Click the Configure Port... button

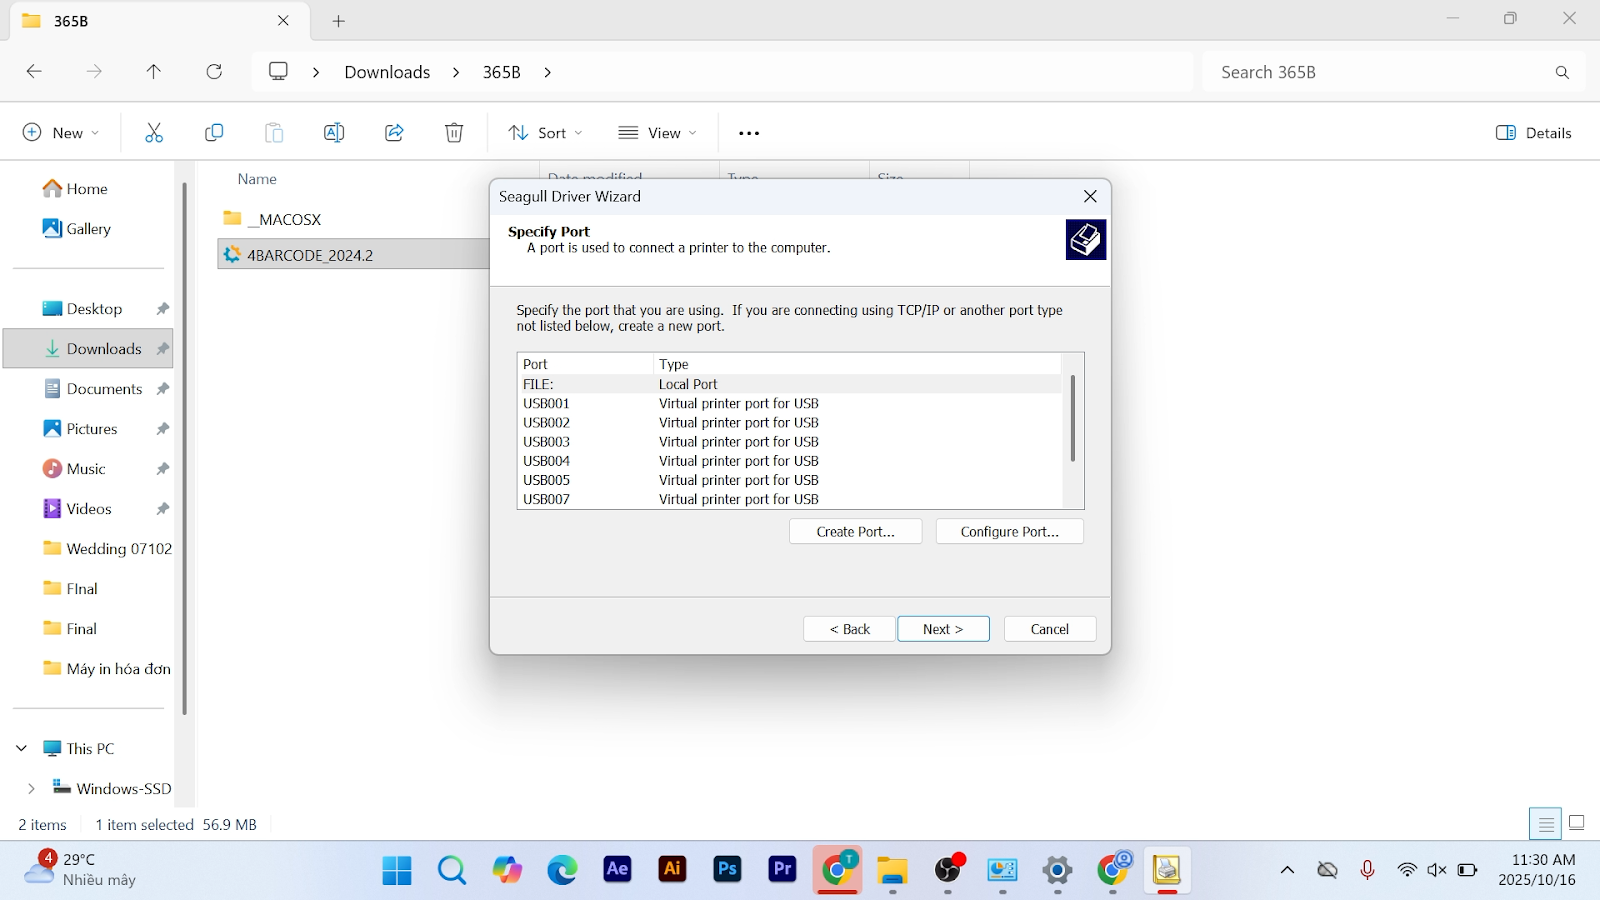(x=1010, y=532)
